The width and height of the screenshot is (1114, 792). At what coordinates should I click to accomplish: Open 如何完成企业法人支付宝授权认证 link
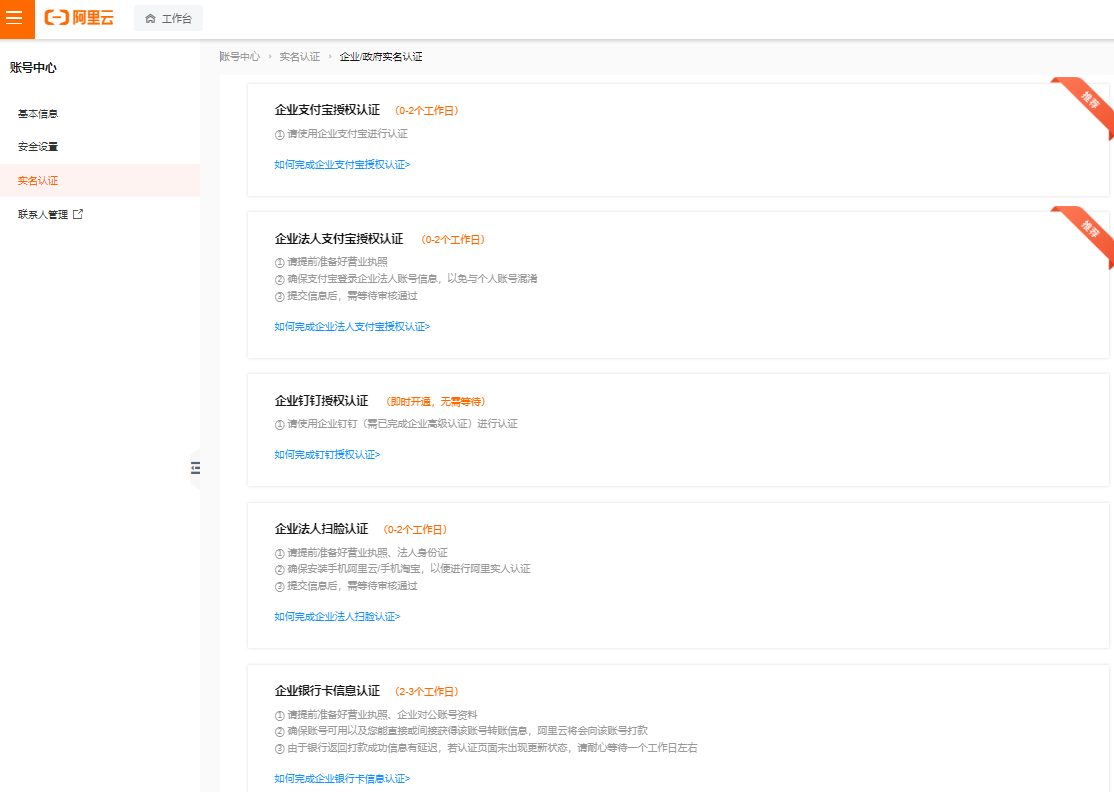352,327
